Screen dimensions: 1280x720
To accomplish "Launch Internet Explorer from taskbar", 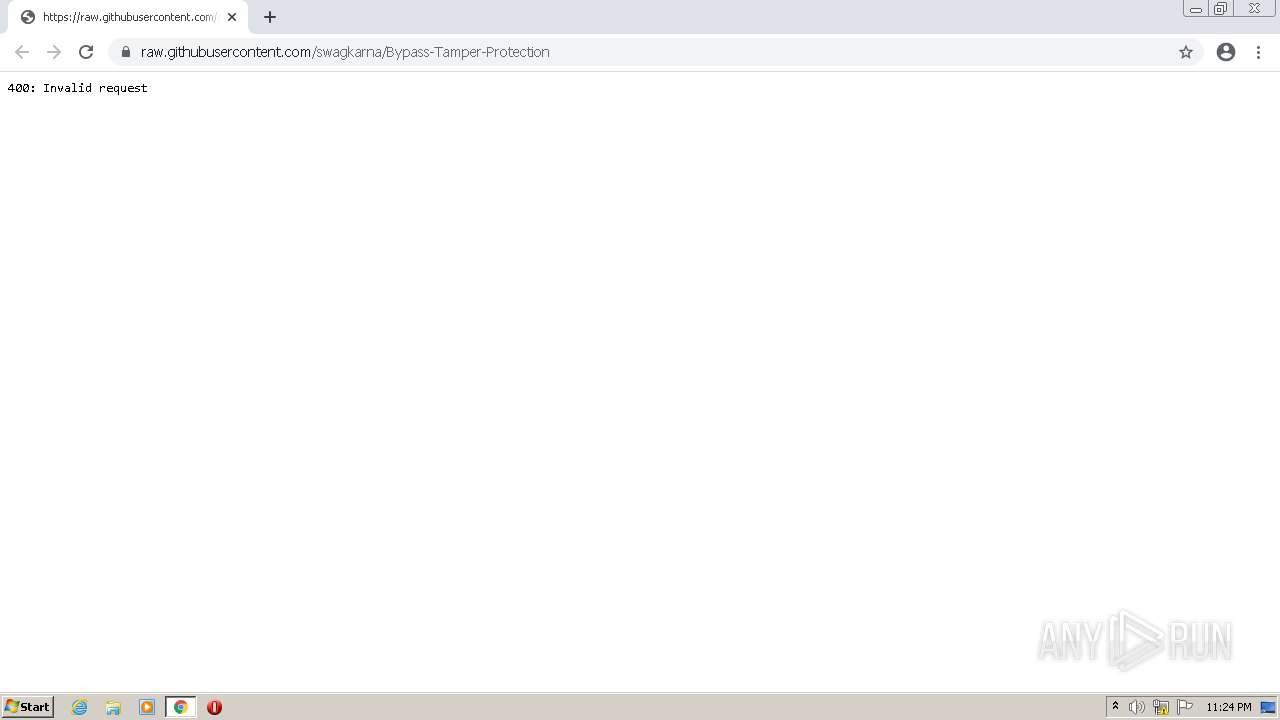I will tap(80, 707).
